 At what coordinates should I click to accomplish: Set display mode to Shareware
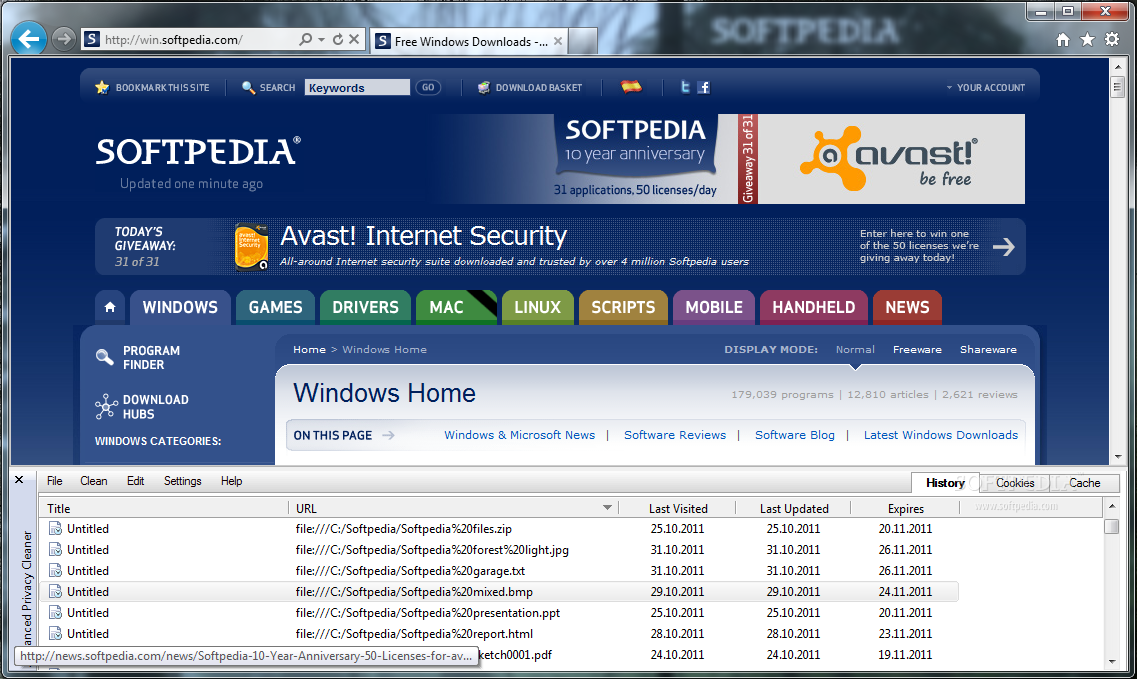point(988,349)
